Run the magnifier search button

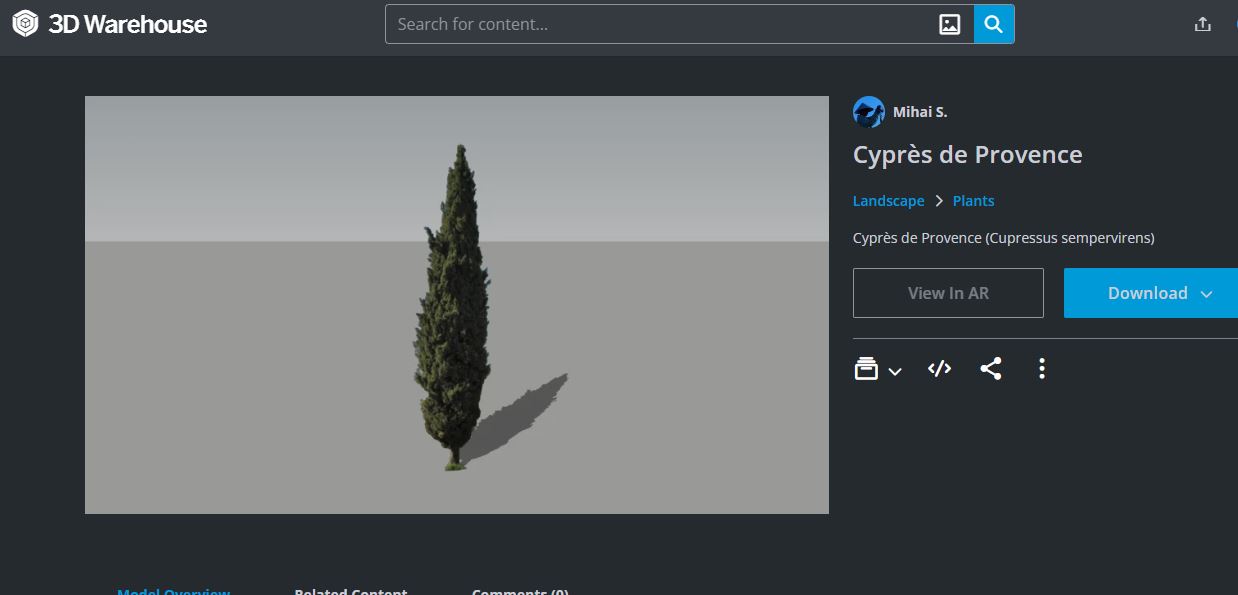[994, 24]
